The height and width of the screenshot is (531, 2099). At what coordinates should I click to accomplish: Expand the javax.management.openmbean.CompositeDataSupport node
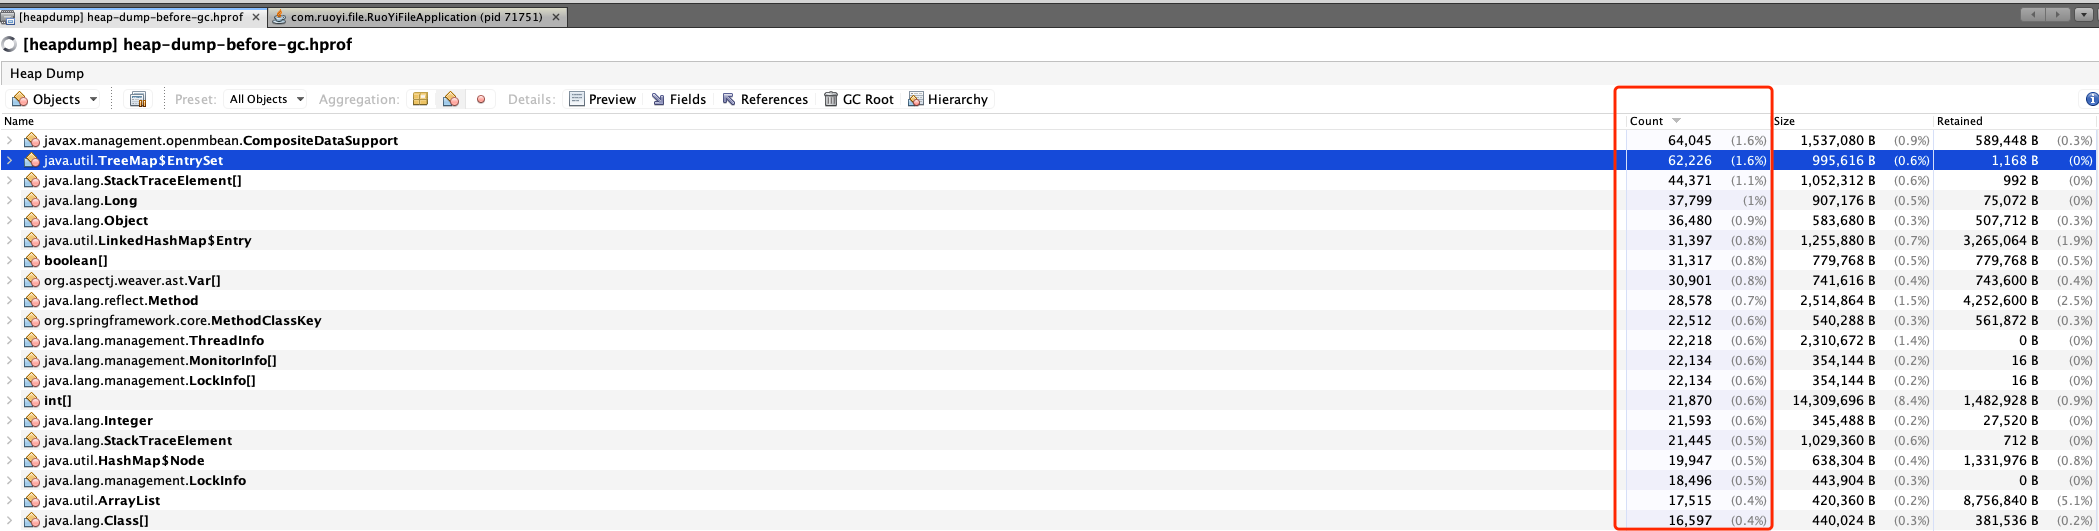10,140
